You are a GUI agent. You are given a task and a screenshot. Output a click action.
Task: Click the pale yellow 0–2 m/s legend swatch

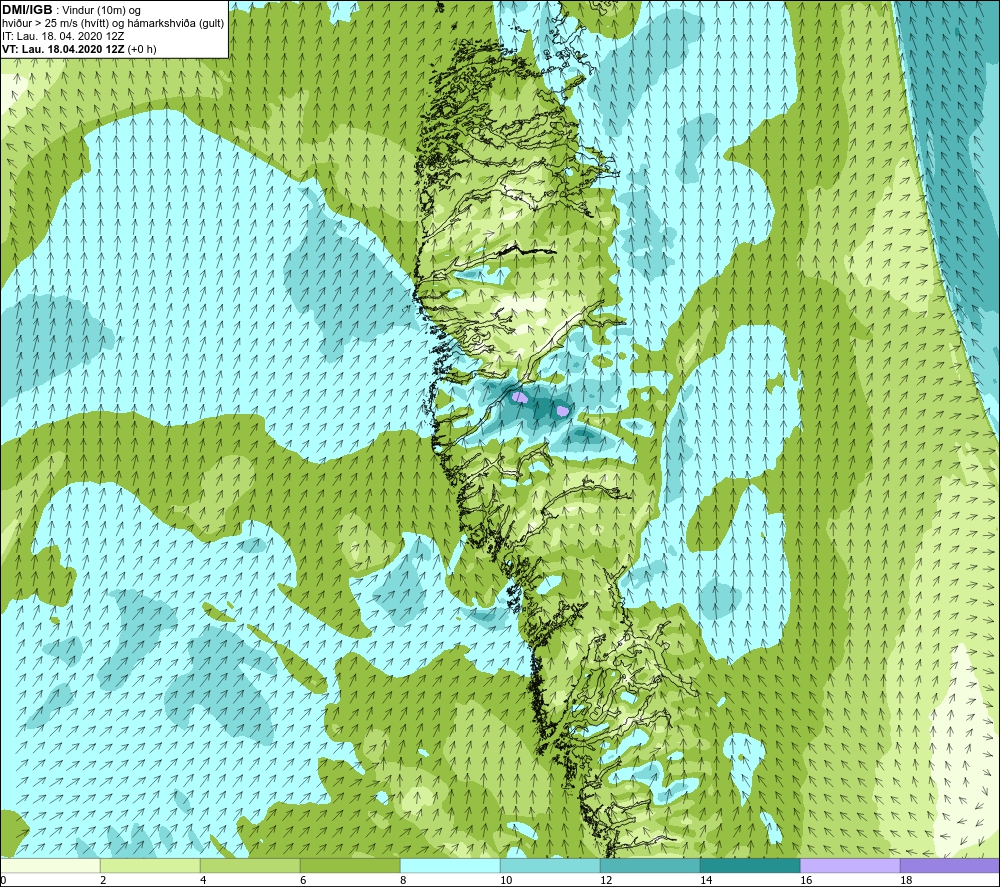50,865
